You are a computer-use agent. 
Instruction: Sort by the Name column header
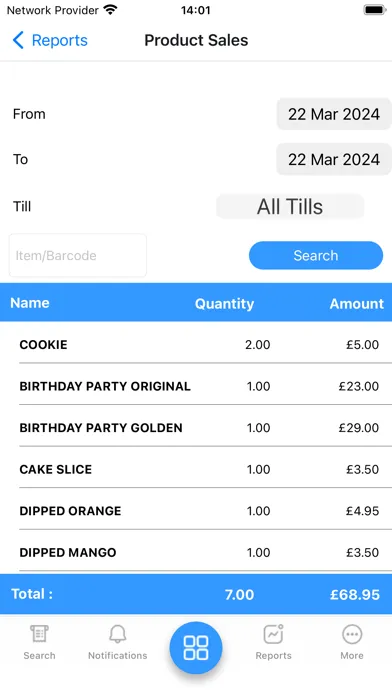[30, 303]
